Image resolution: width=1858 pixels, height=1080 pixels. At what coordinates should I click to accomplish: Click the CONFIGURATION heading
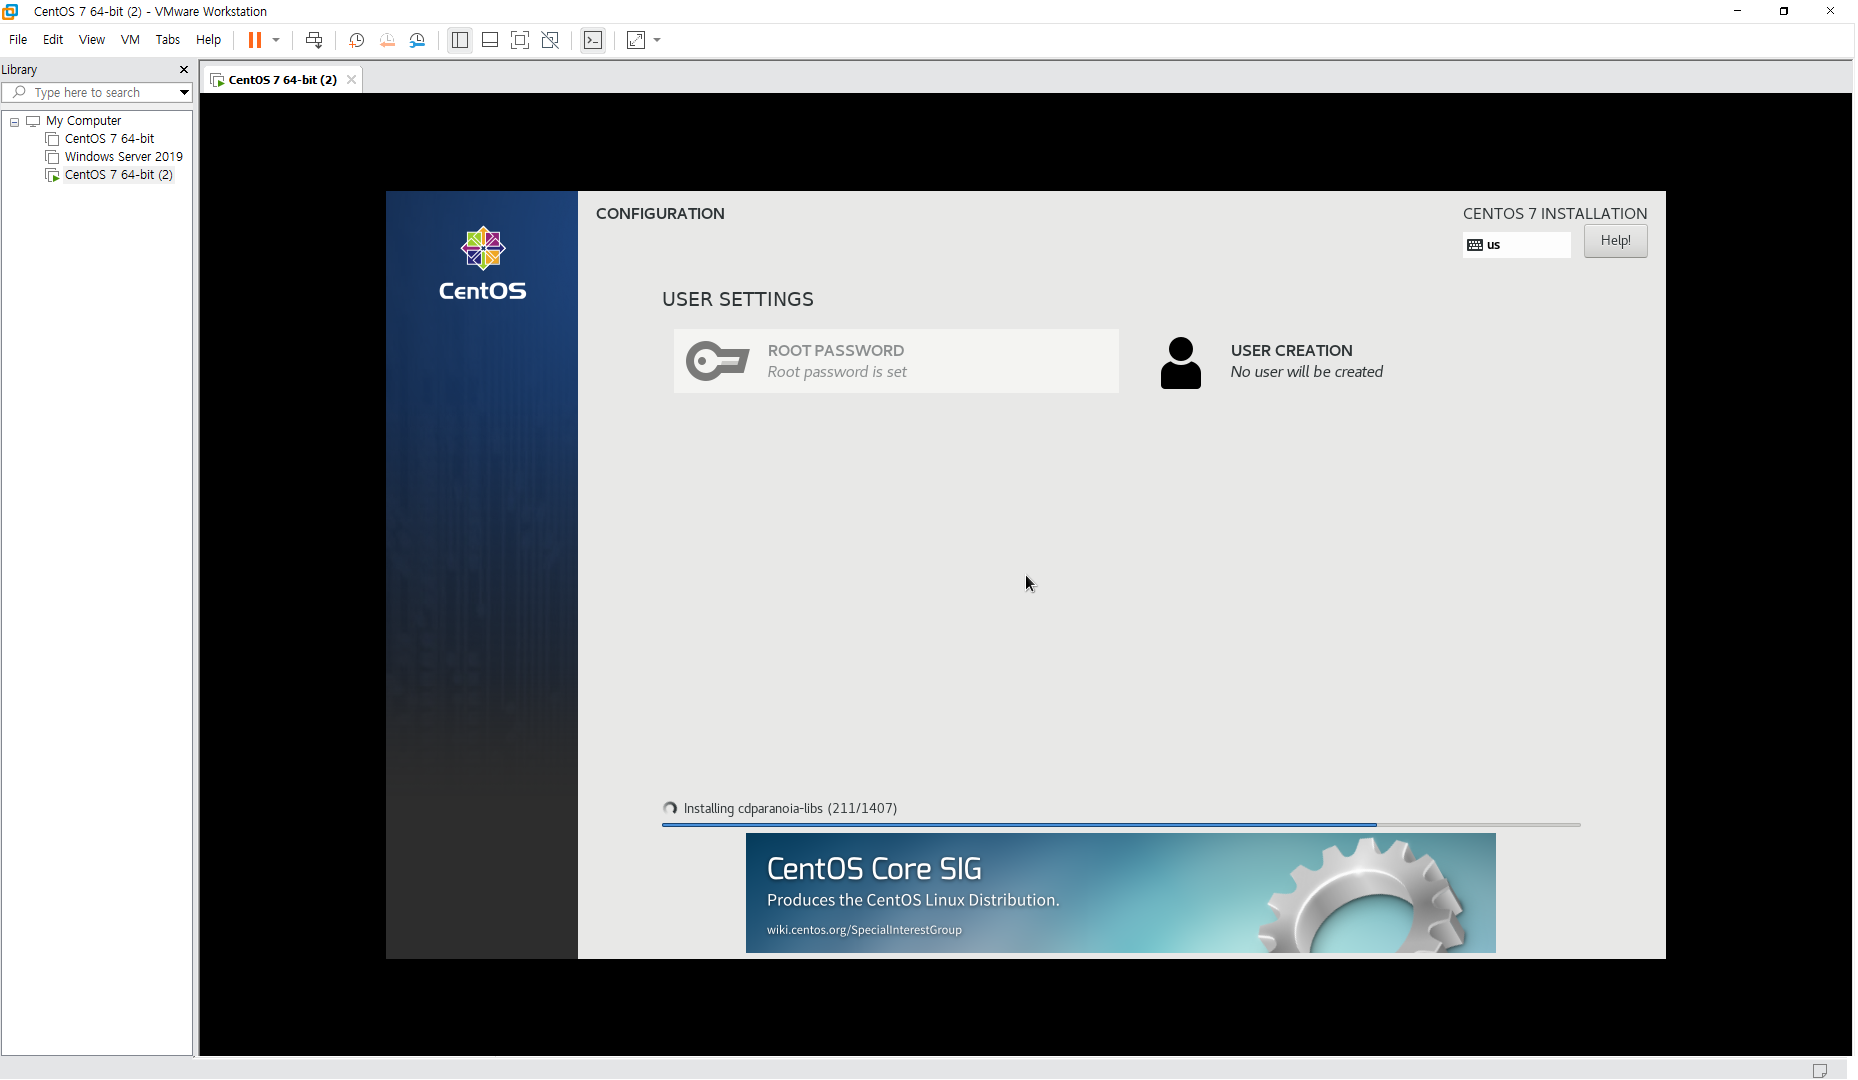[660, 214]
